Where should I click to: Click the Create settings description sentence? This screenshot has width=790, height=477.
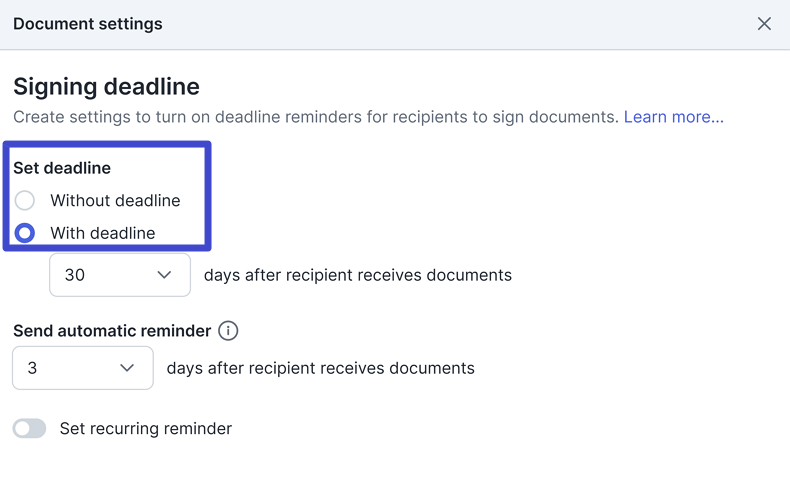pos(316,117)
